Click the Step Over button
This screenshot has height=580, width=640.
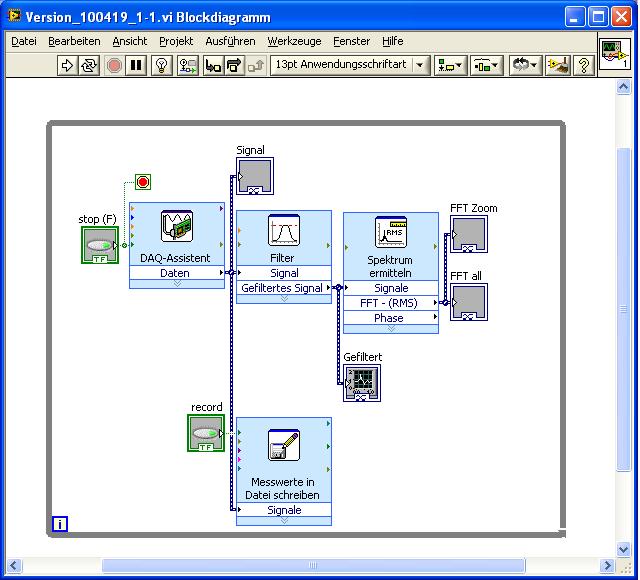[x=235, y=65]
